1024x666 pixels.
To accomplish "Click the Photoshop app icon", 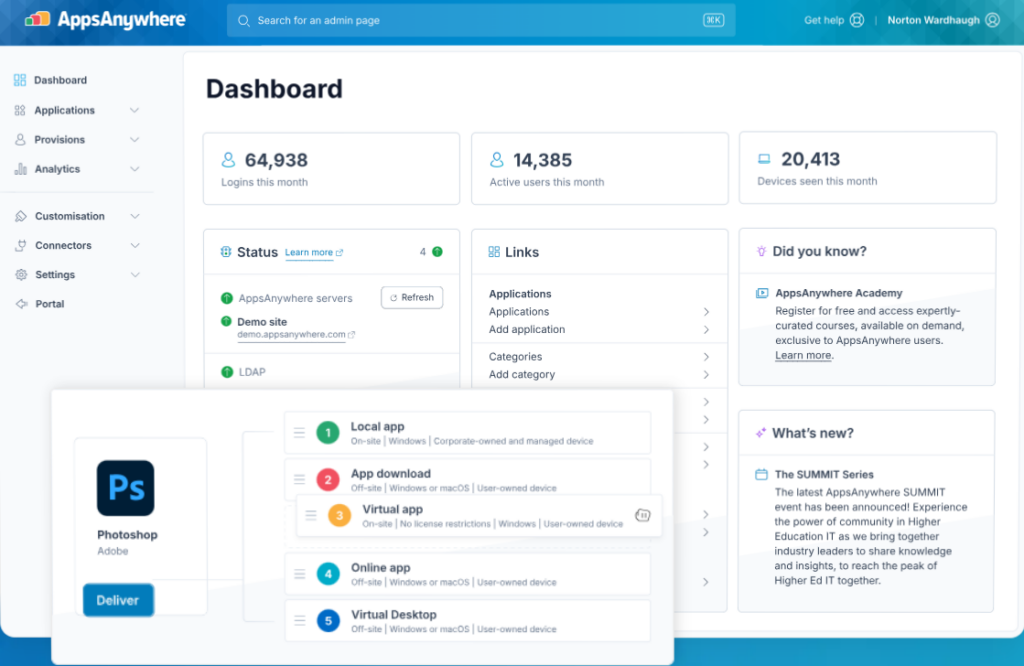I will click(x=125, y=488).
